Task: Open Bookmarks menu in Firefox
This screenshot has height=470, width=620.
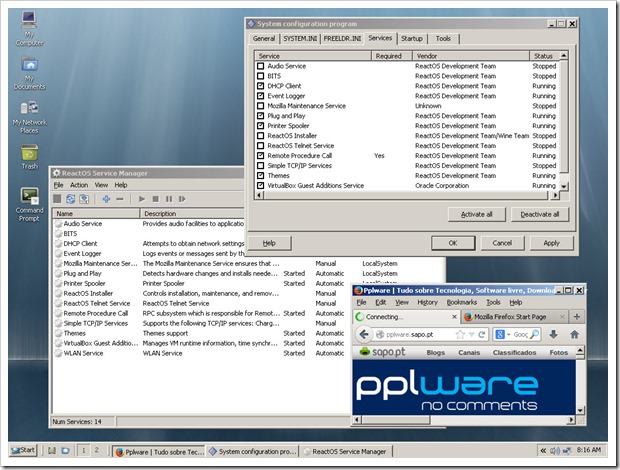Action: [461, 302]
